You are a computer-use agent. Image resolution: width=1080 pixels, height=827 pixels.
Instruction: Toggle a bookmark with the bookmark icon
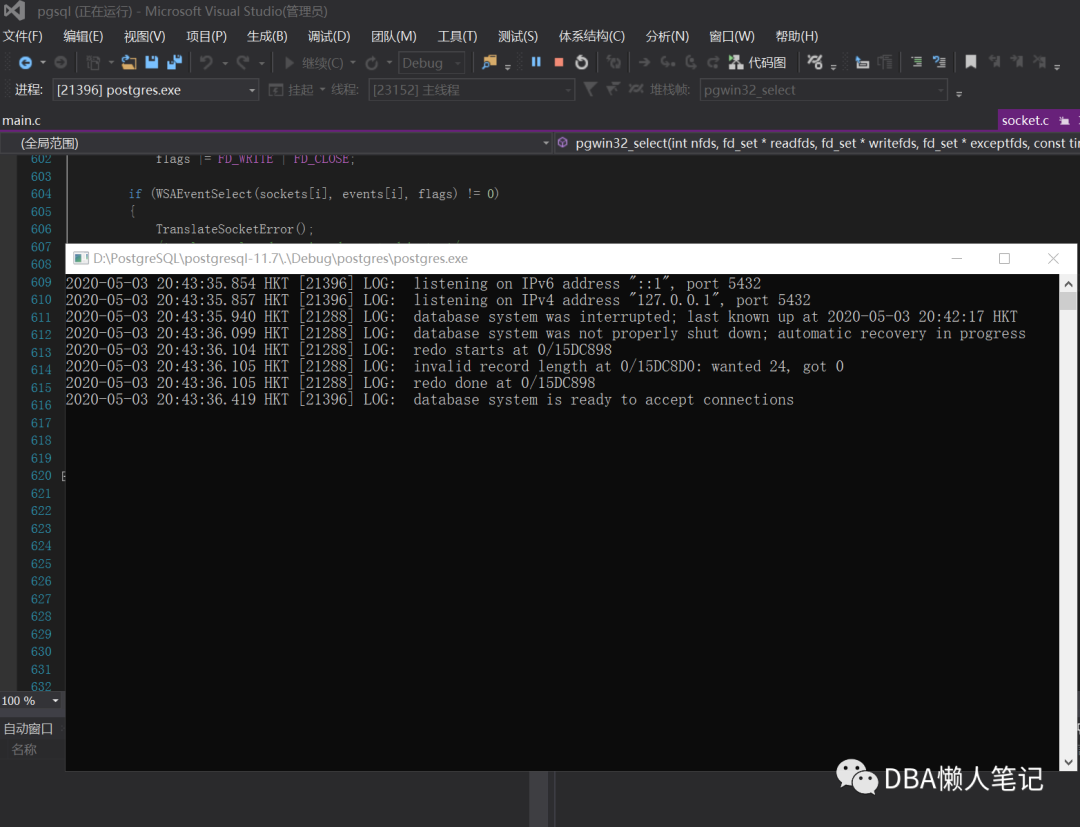[x=970, y=62]
